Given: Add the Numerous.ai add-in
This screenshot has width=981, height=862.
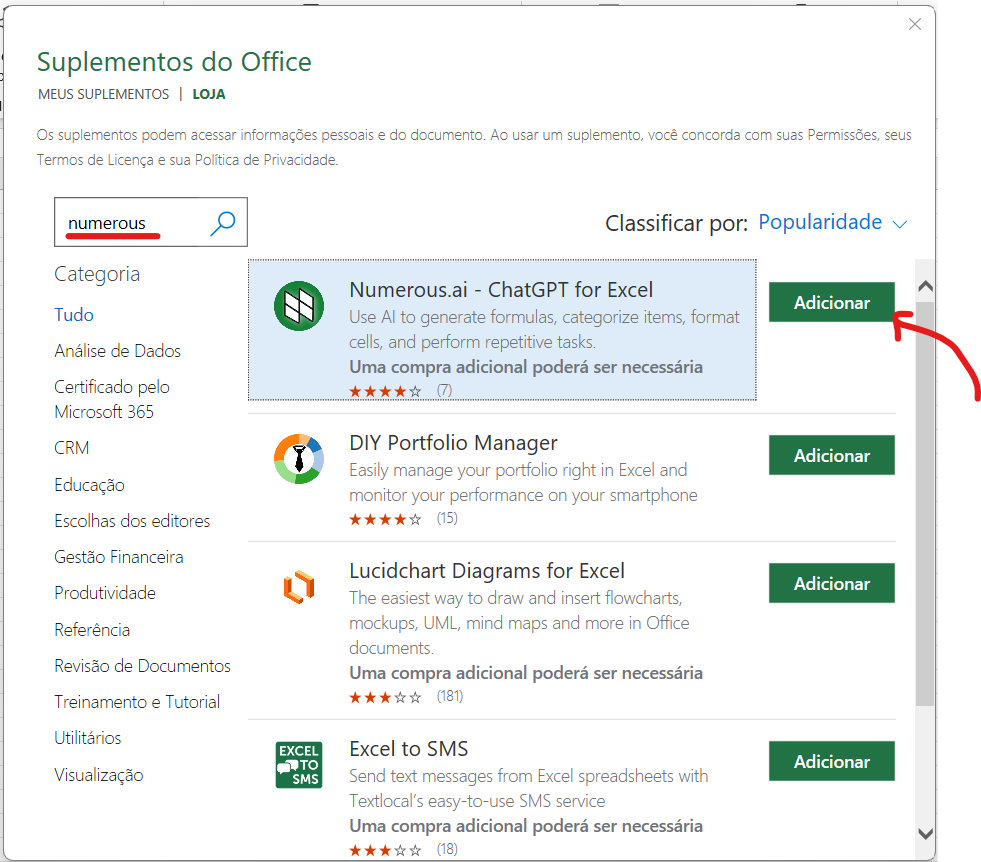Looking at the screenshot, I should (831, 302).
